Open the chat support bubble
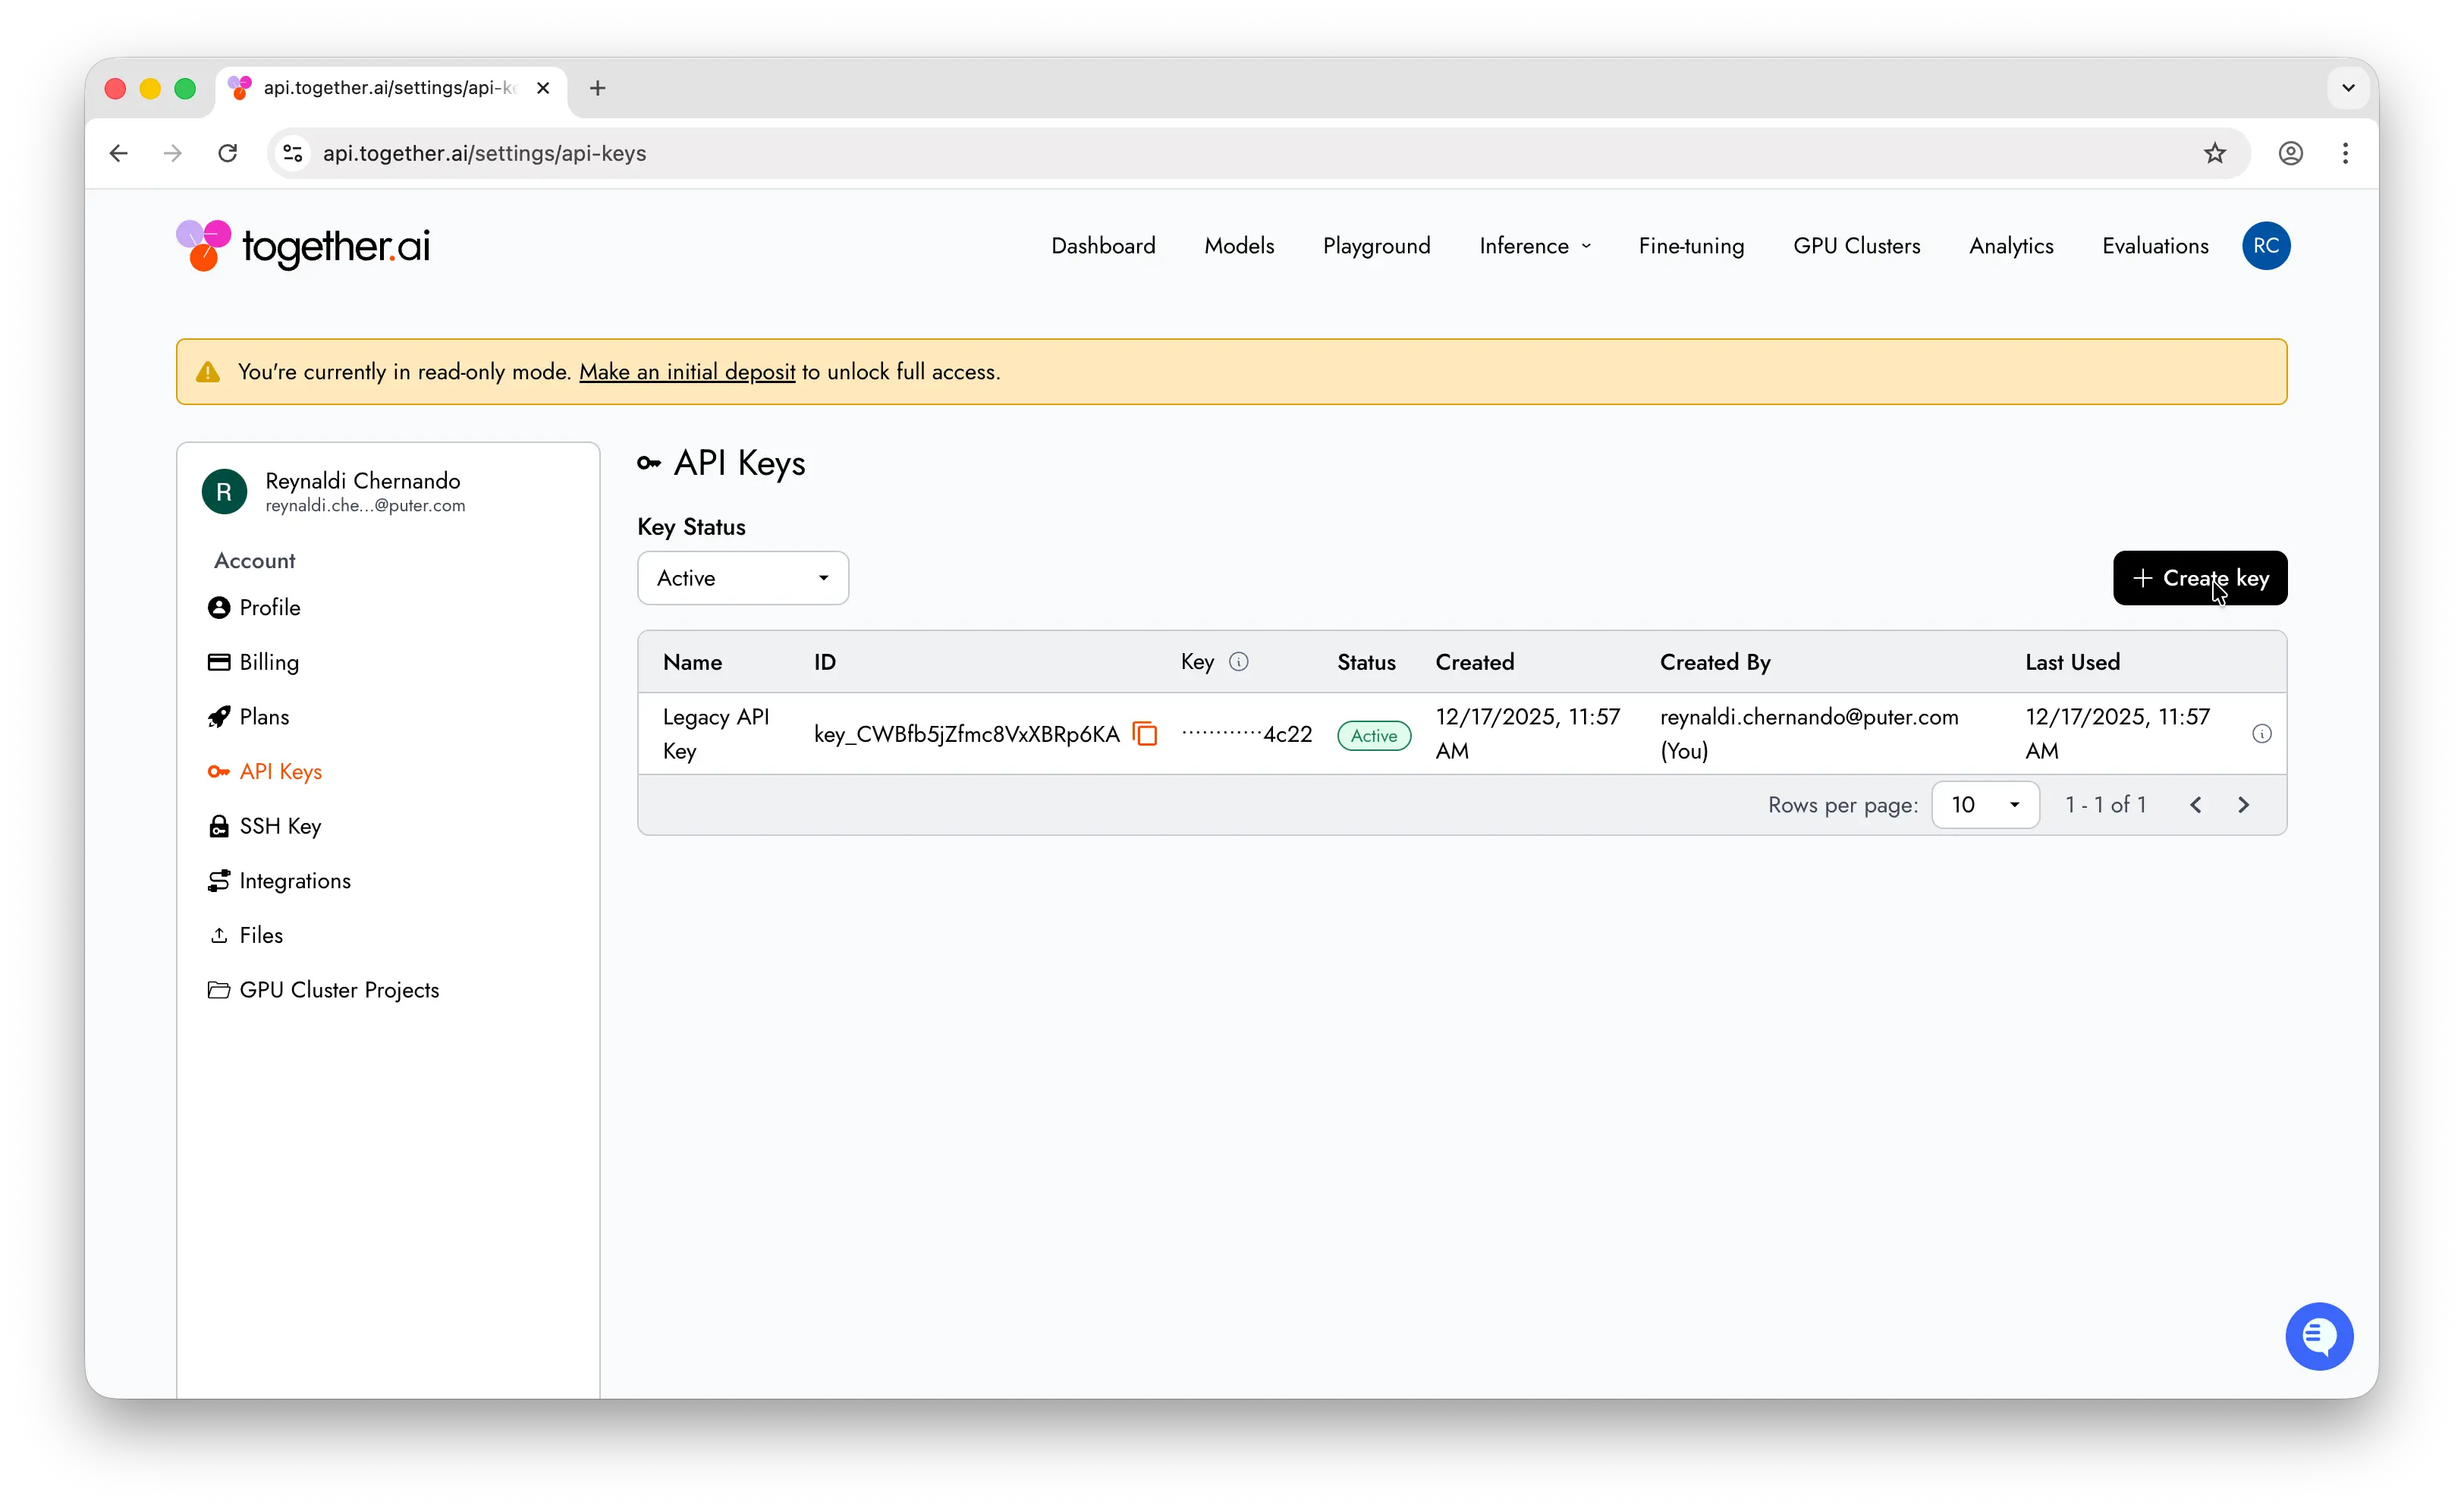Screen dimensions: 2464x1511 click(x=2319, y=1336)
